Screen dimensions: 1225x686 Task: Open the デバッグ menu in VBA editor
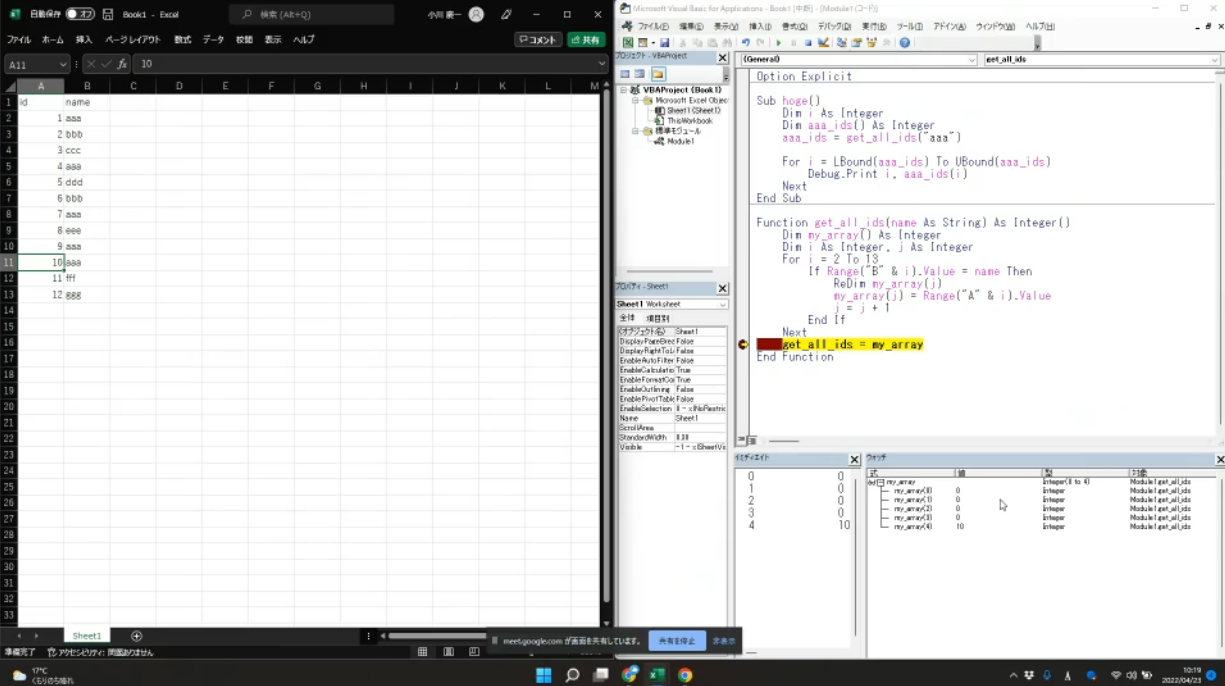pos(834,27)
